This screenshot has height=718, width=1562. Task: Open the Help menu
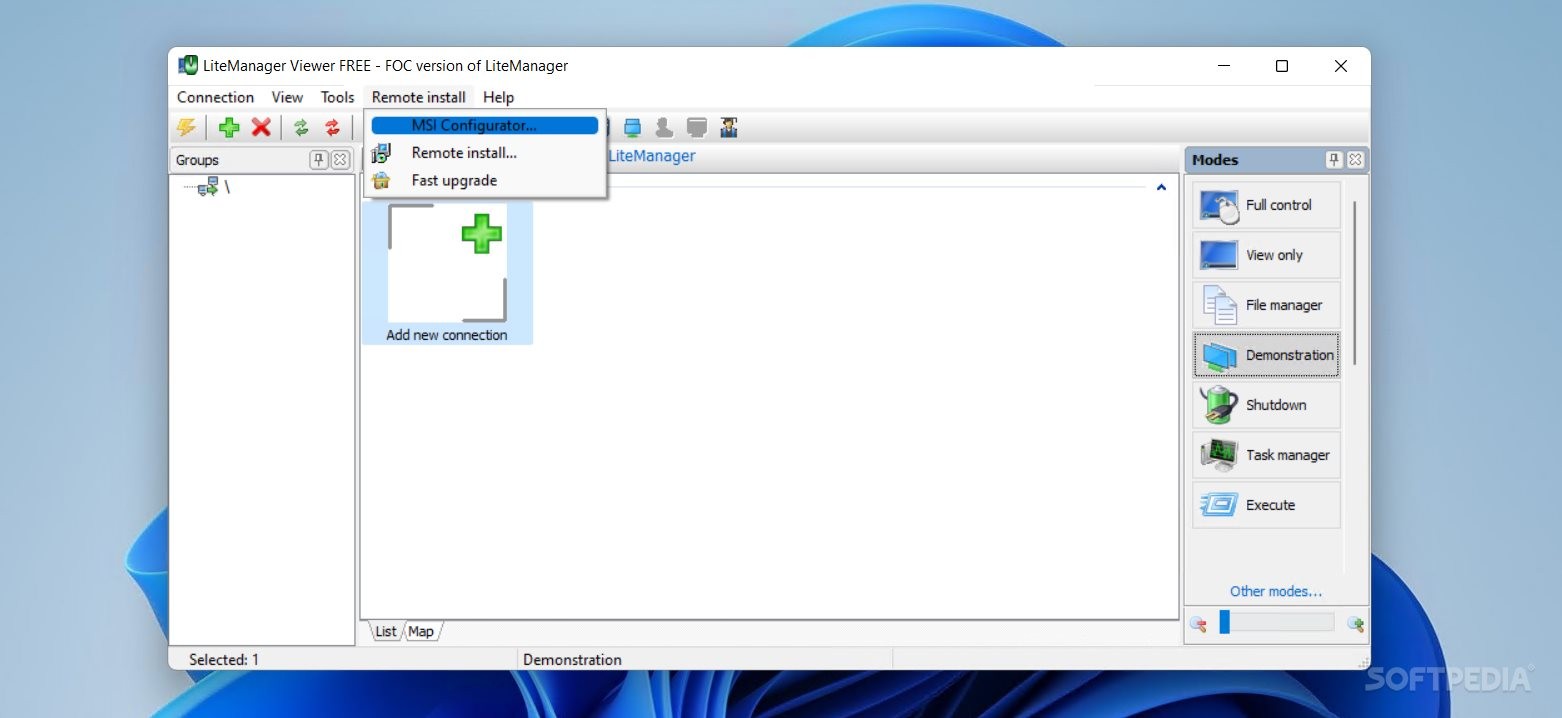tap(498, 97)
